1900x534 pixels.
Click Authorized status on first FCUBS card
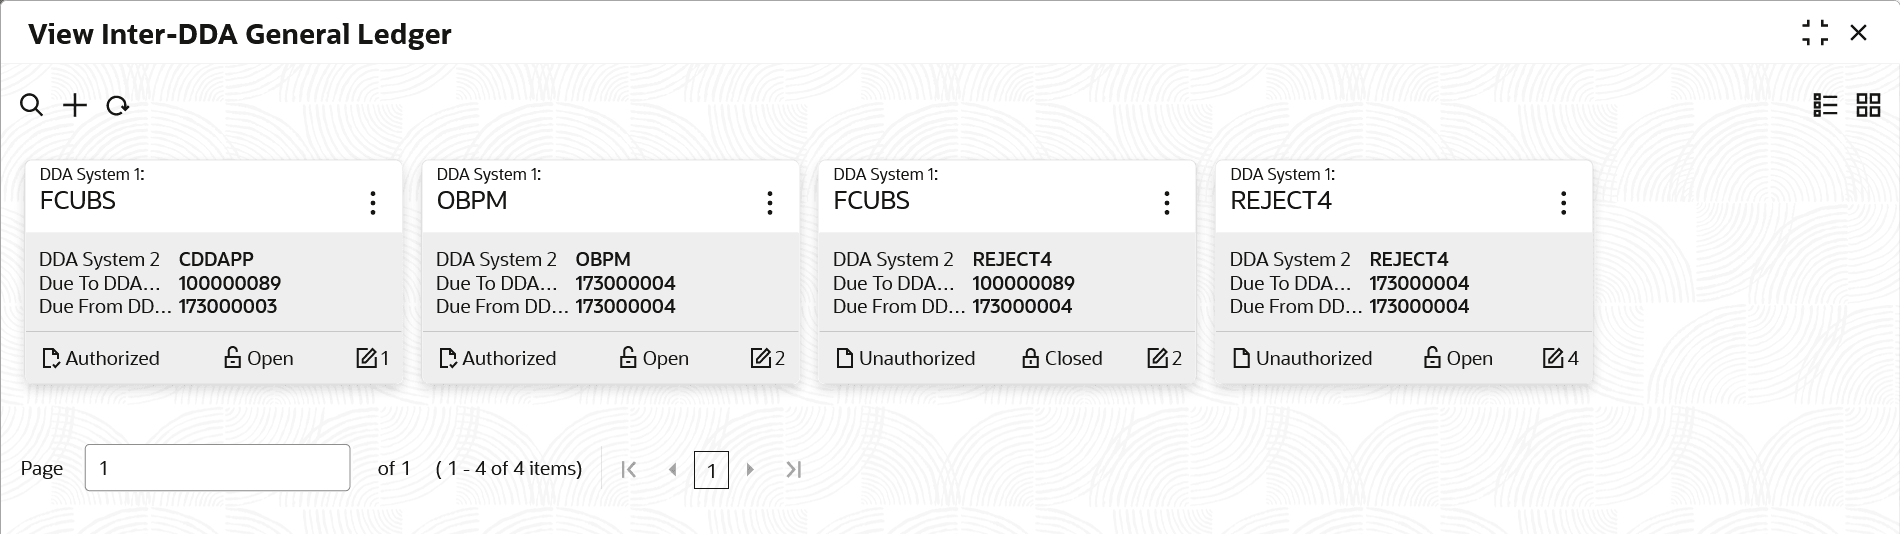pyautogui.click(x=101, y=358)
